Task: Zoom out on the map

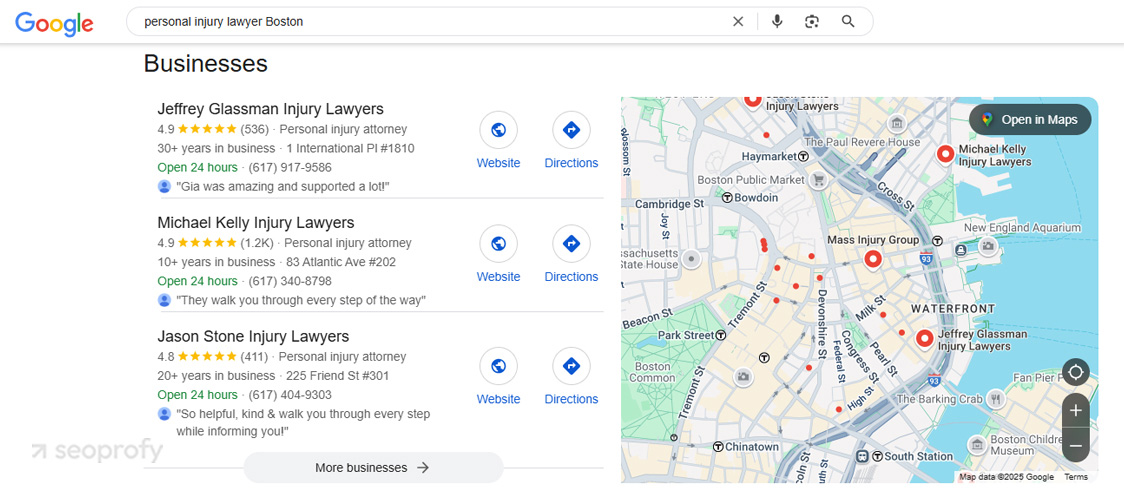Action: pyautogui.click(x=1075, y=445)
